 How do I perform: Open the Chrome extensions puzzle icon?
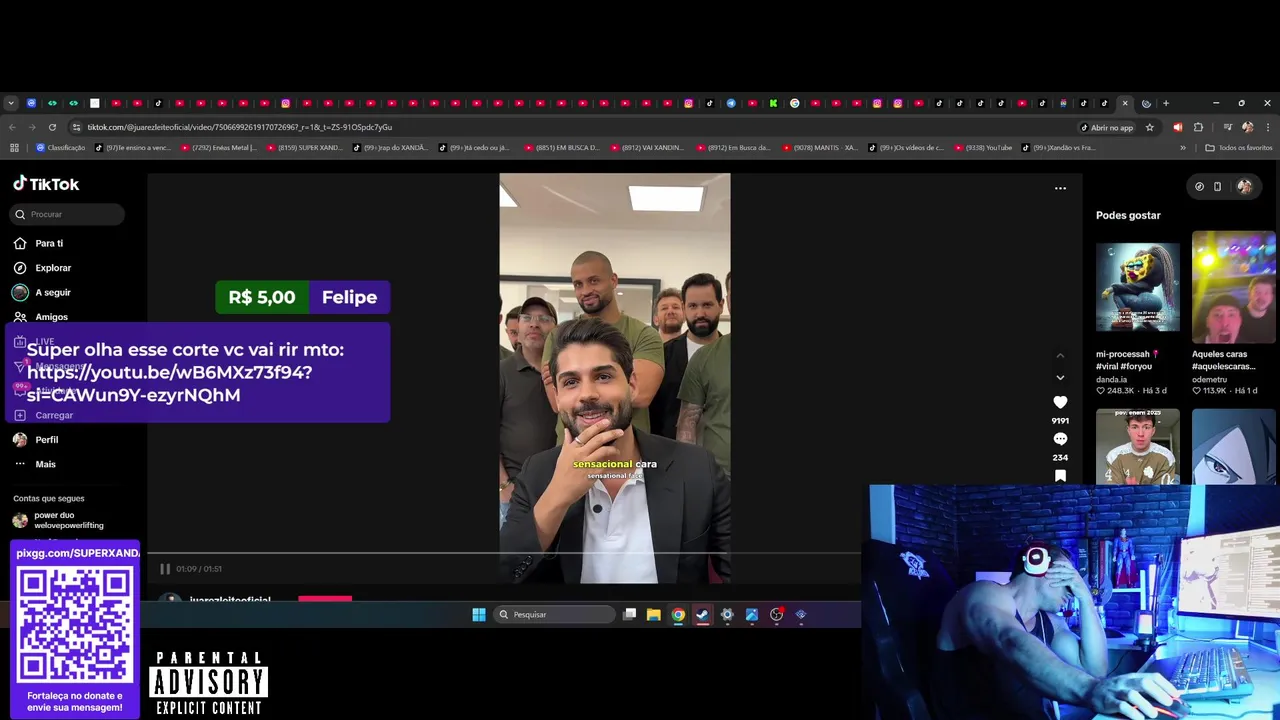click(x=1198, y=127)
